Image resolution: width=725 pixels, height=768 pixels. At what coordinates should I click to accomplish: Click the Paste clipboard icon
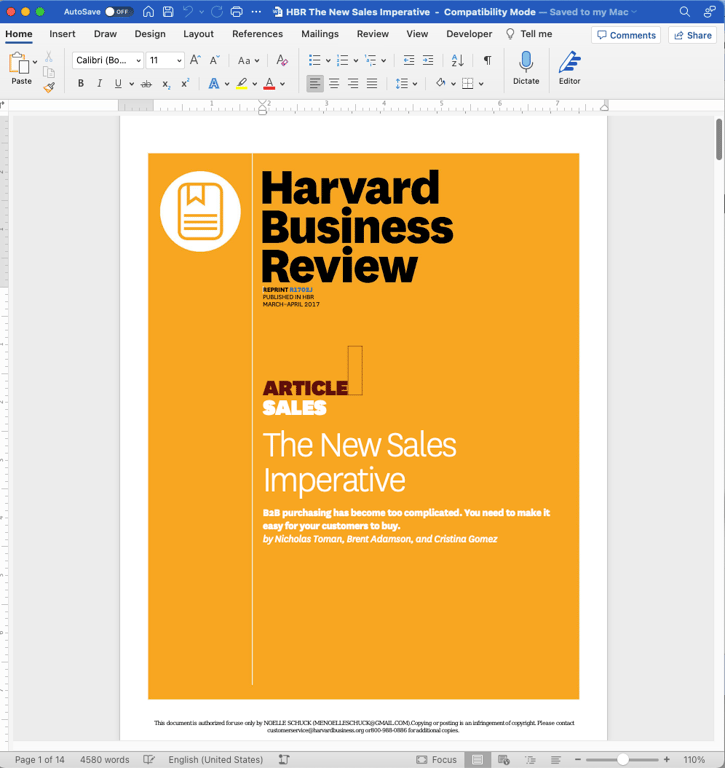[19, 63]
